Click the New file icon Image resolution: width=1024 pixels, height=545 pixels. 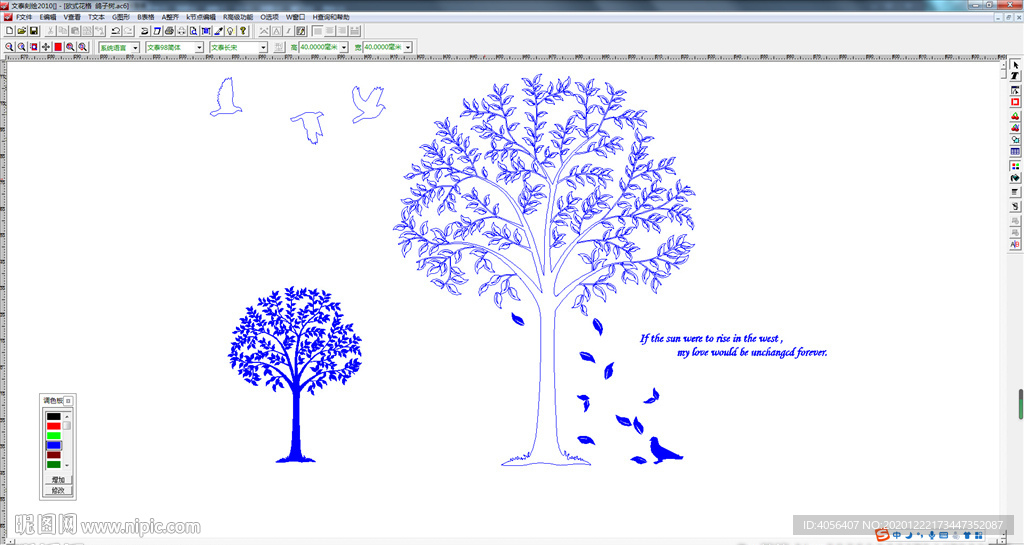[9, 31]
